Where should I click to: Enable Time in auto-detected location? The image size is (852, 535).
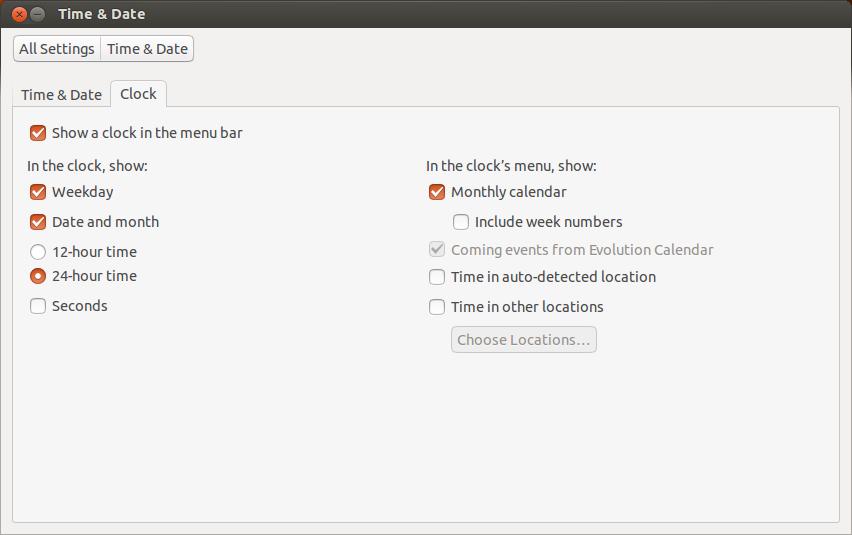point(437,277)
